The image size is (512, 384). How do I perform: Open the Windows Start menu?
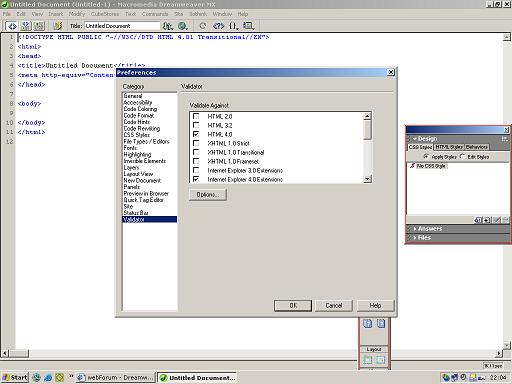15,377
